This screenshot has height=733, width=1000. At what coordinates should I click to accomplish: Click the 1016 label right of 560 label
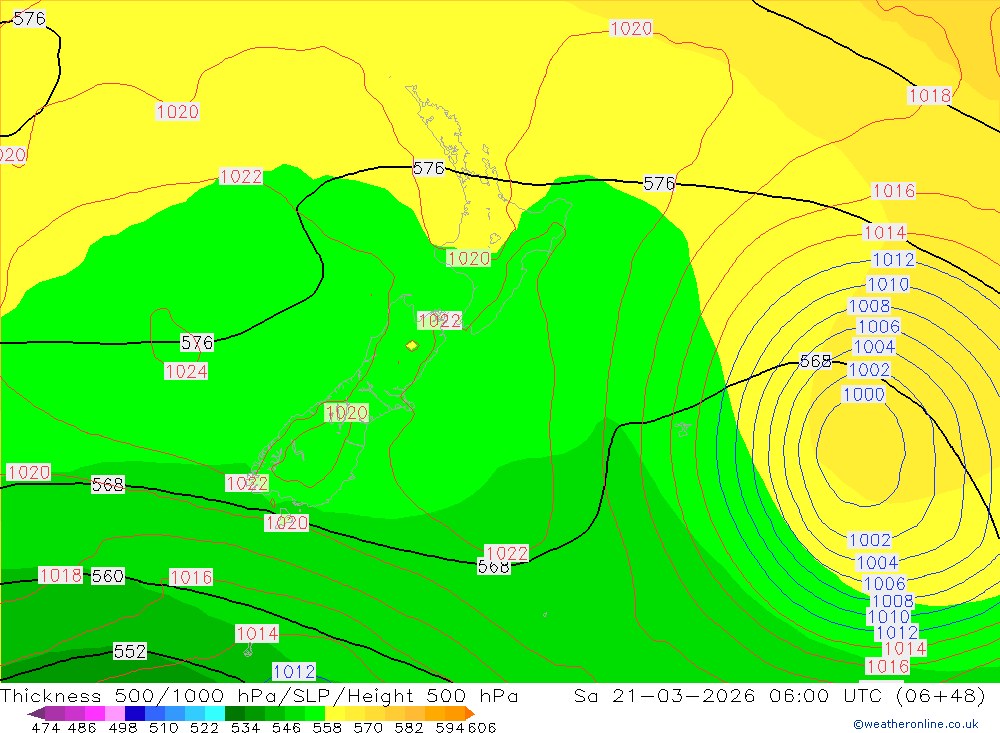pos(191,577)
